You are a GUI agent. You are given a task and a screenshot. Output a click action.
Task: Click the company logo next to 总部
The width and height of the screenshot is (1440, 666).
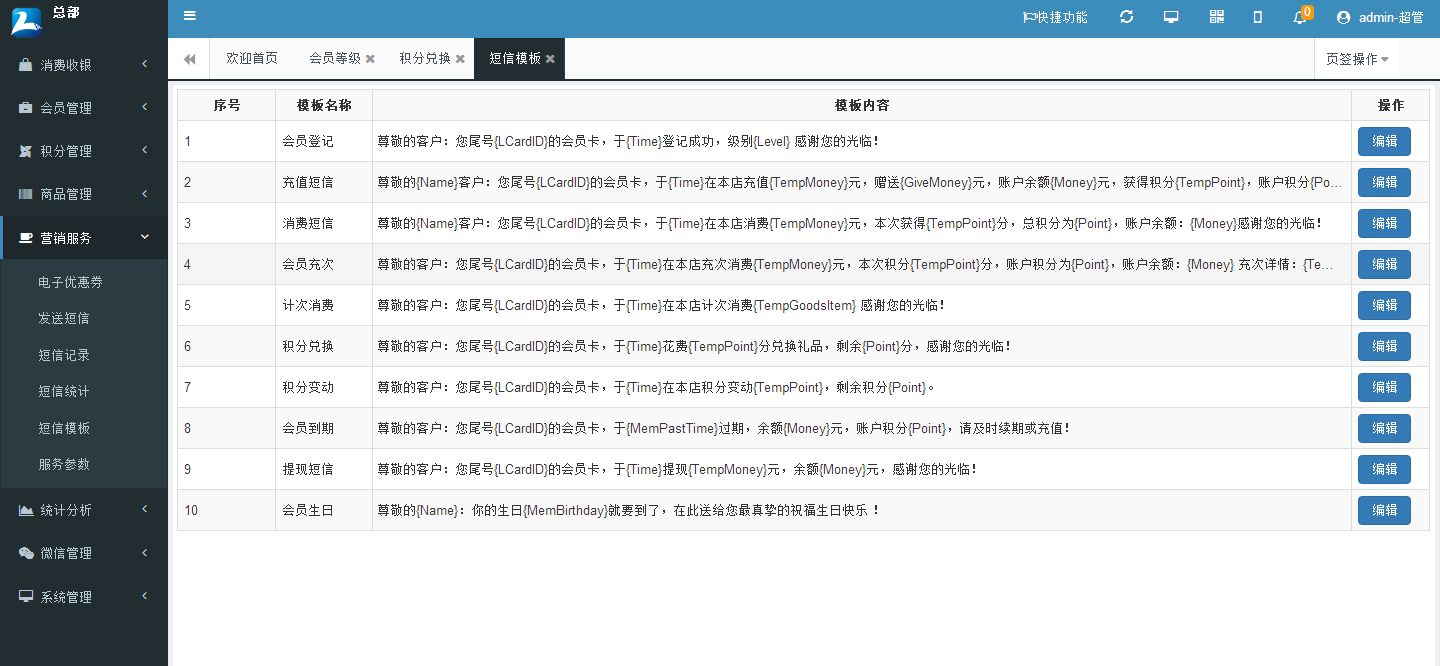point(26,20)
